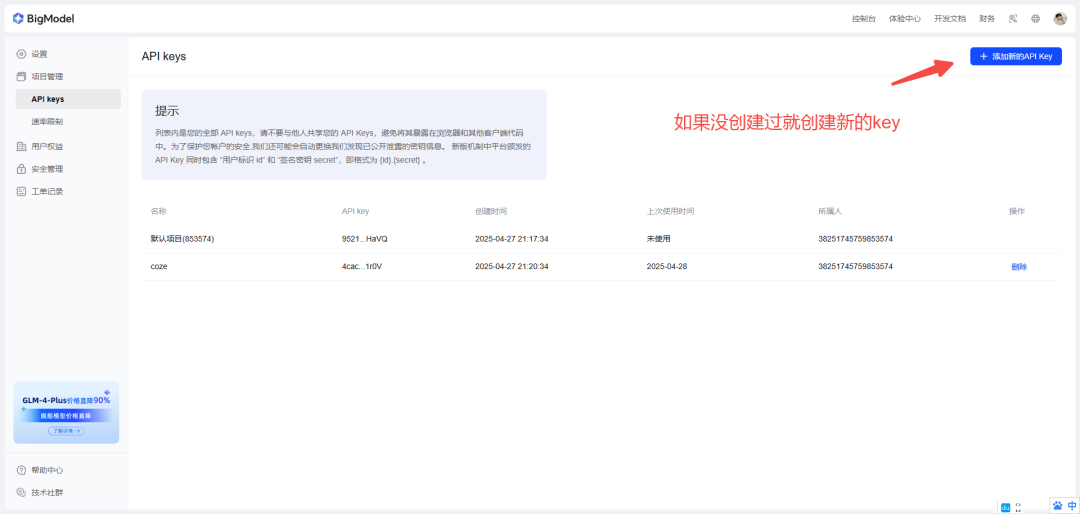Click the API keys page title
The height and width of the screenshot is (514, 1080).
(164, 56)
